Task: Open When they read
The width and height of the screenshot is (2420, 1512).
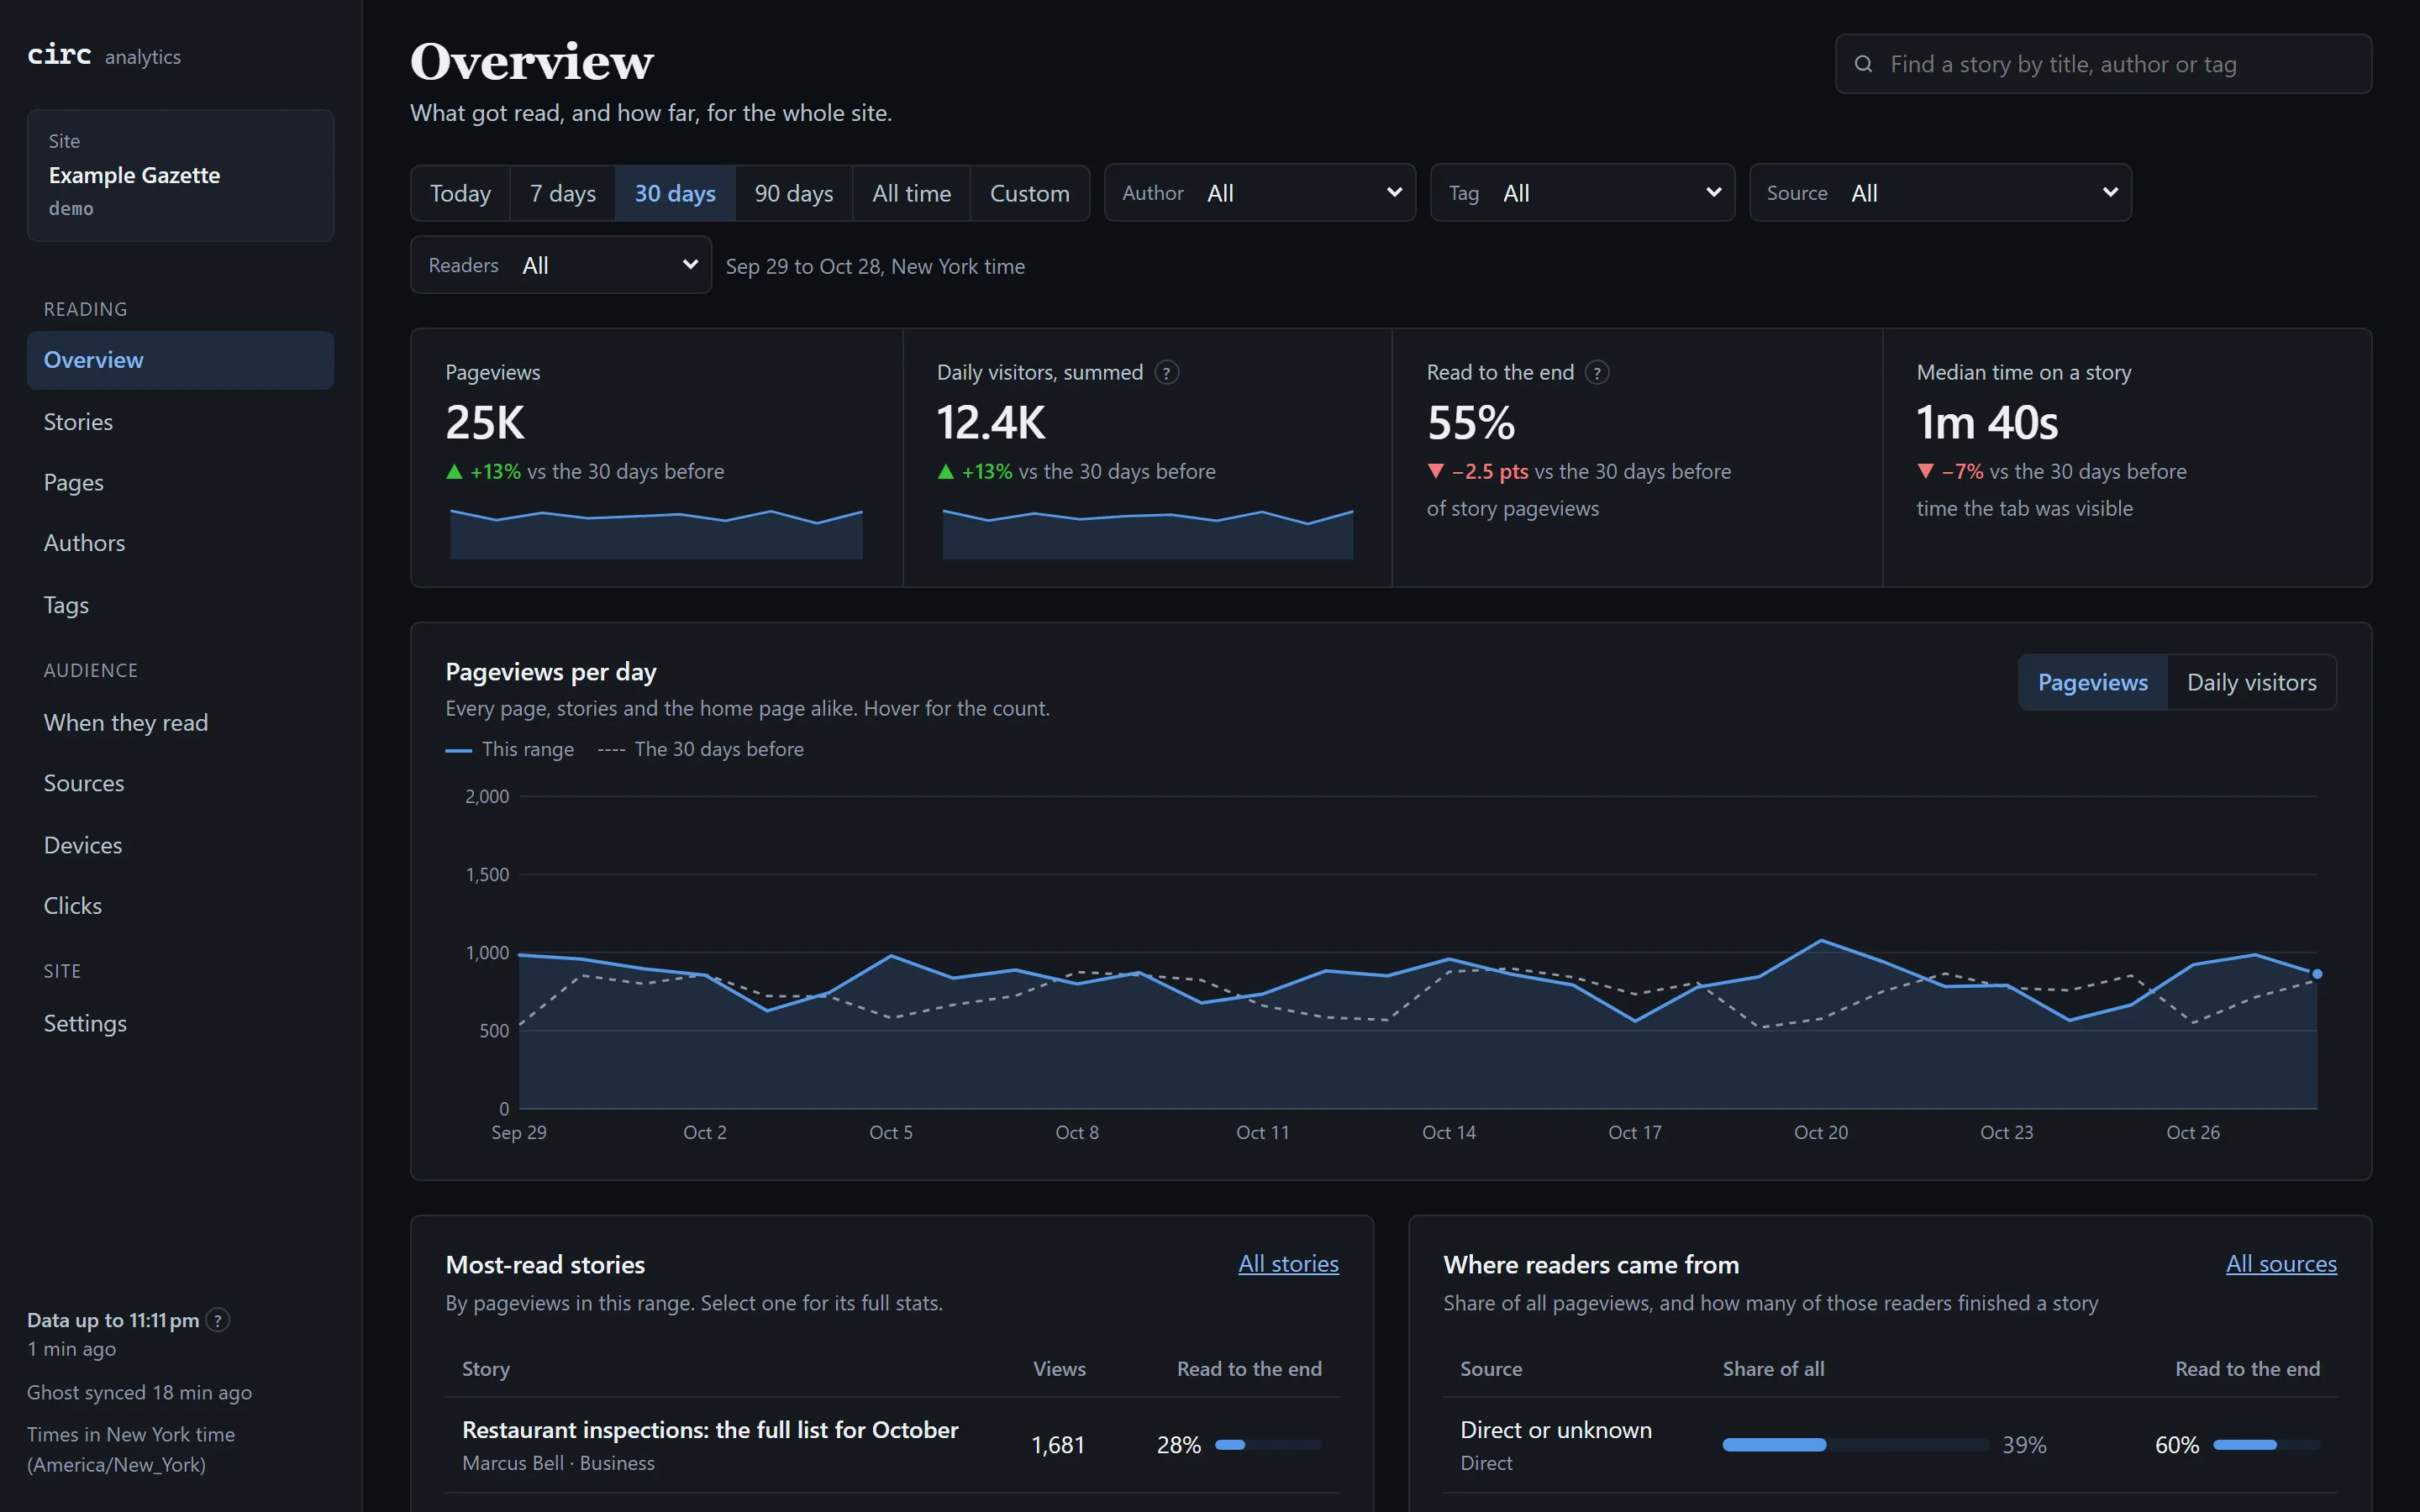Action: pos(180,722)
